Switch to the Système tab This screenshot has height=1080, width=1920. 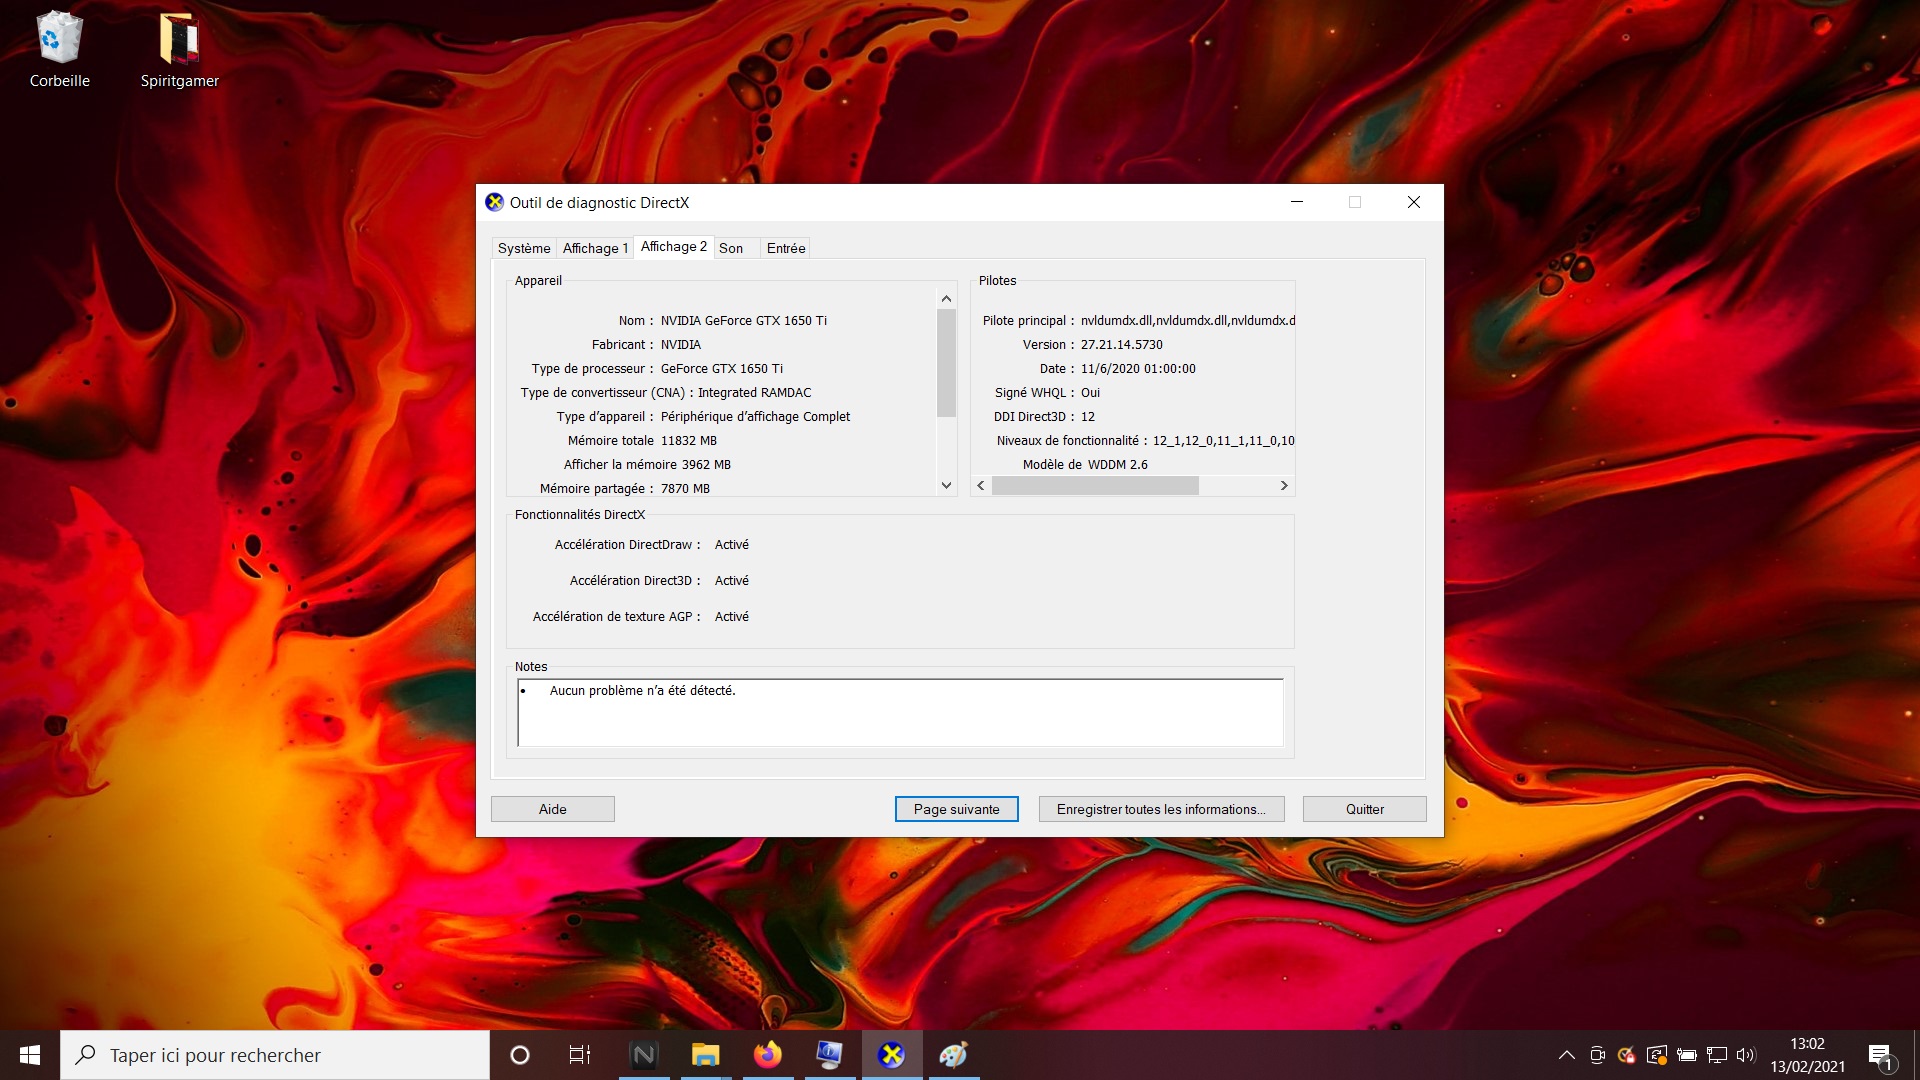(x=524, y=248)
